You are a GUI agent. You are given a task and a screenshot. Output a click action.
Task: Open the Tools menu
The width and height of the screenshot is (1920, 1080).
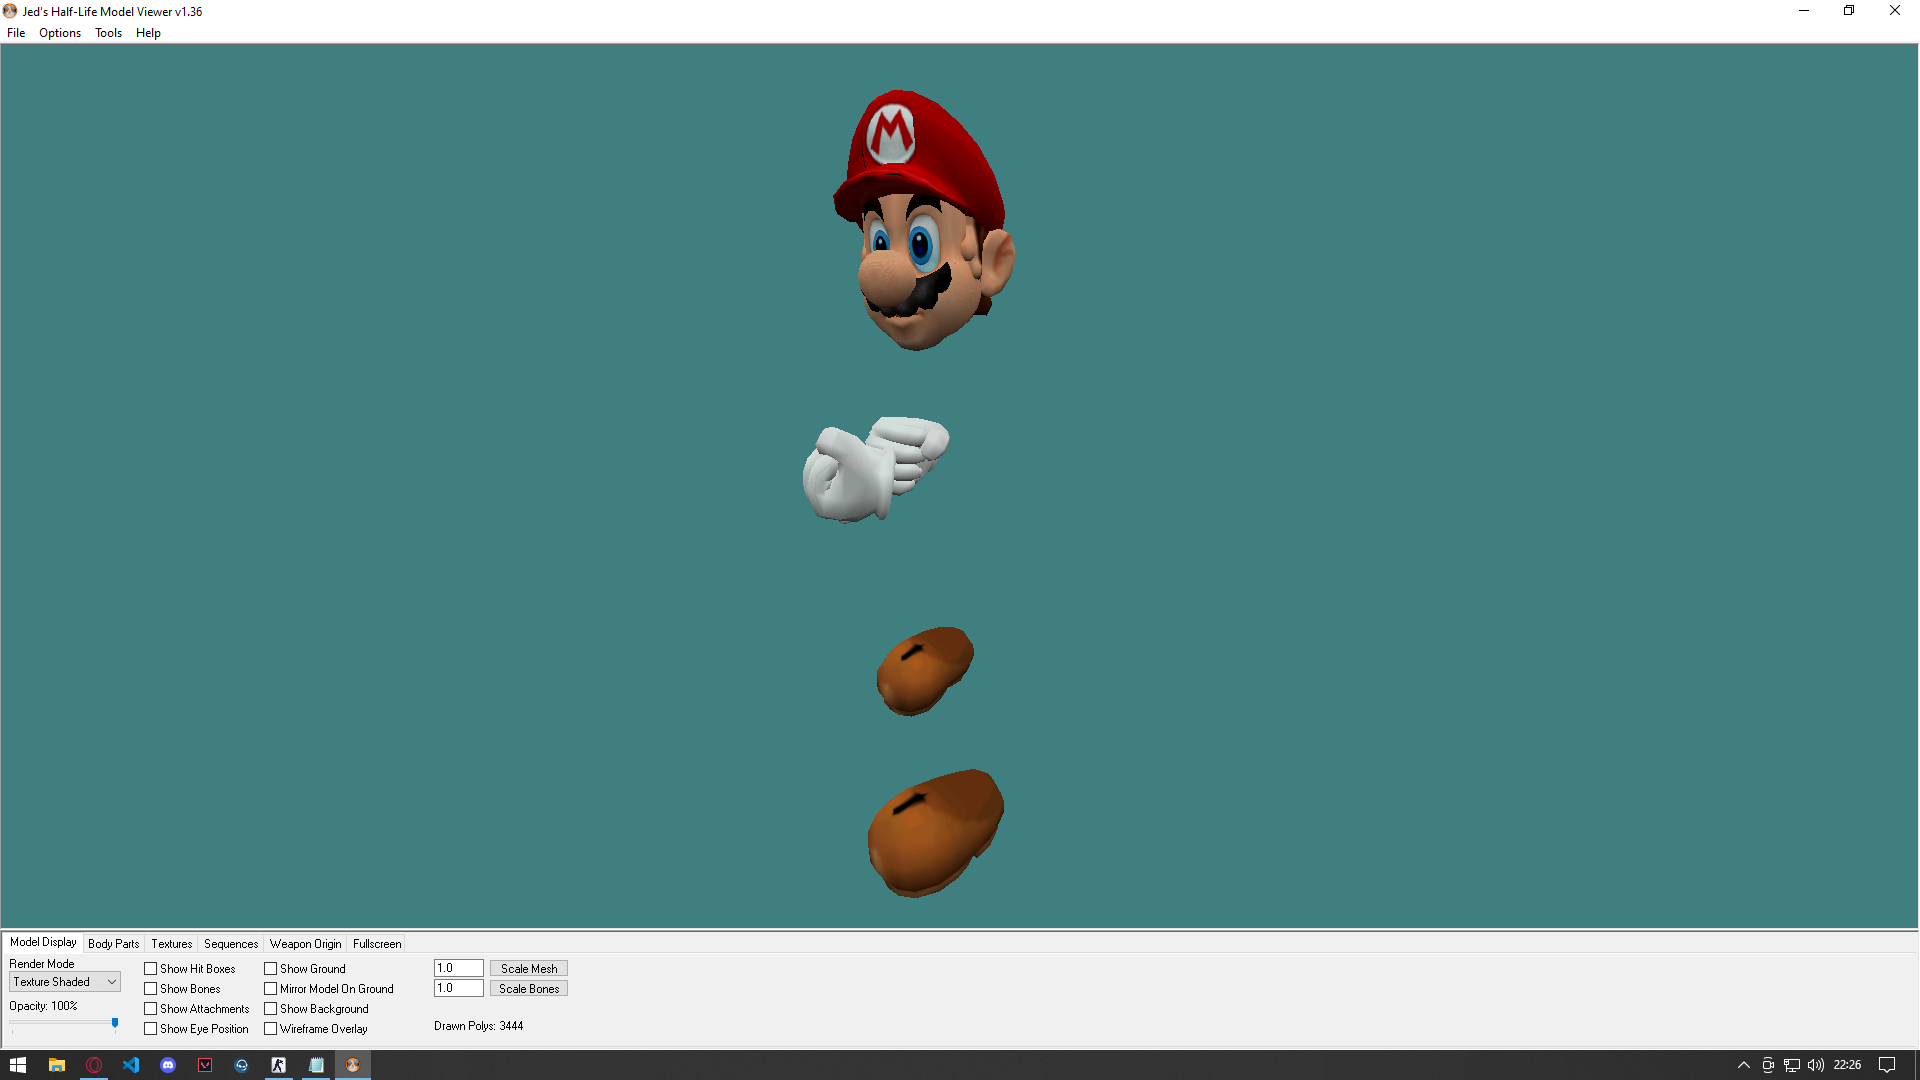tap(108, 33)
